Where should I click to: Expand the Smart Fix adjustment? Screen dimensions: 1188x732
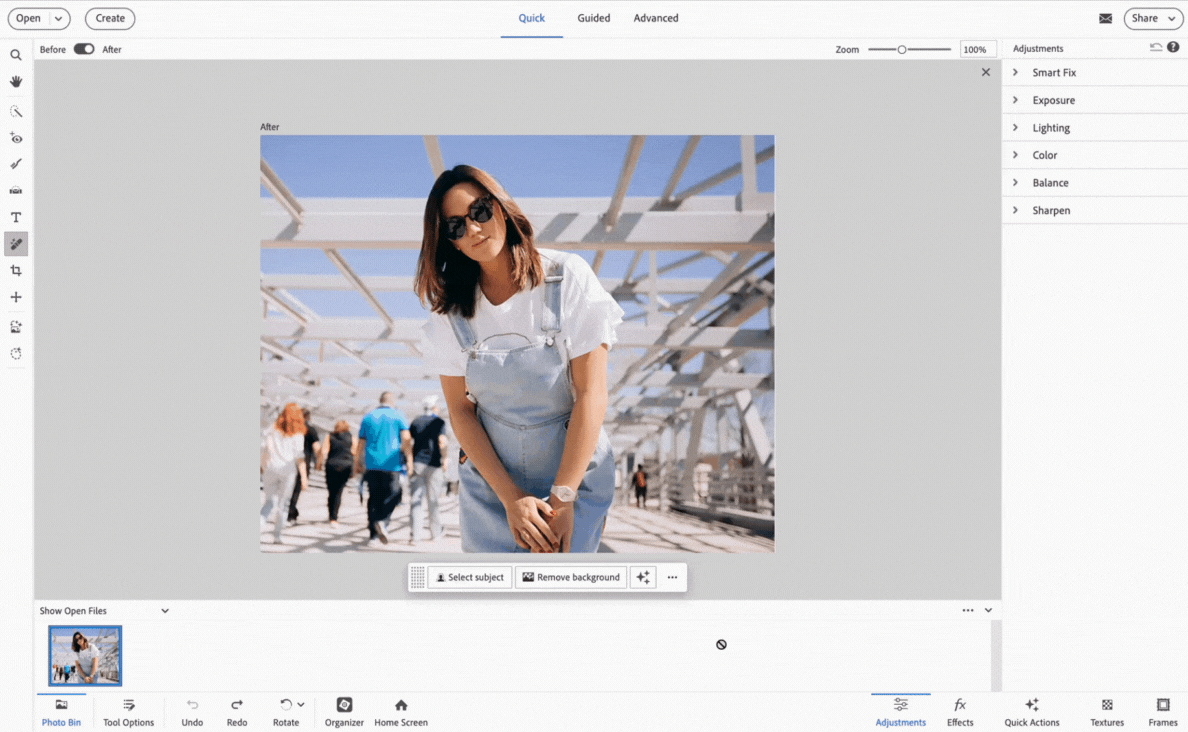1054,73
